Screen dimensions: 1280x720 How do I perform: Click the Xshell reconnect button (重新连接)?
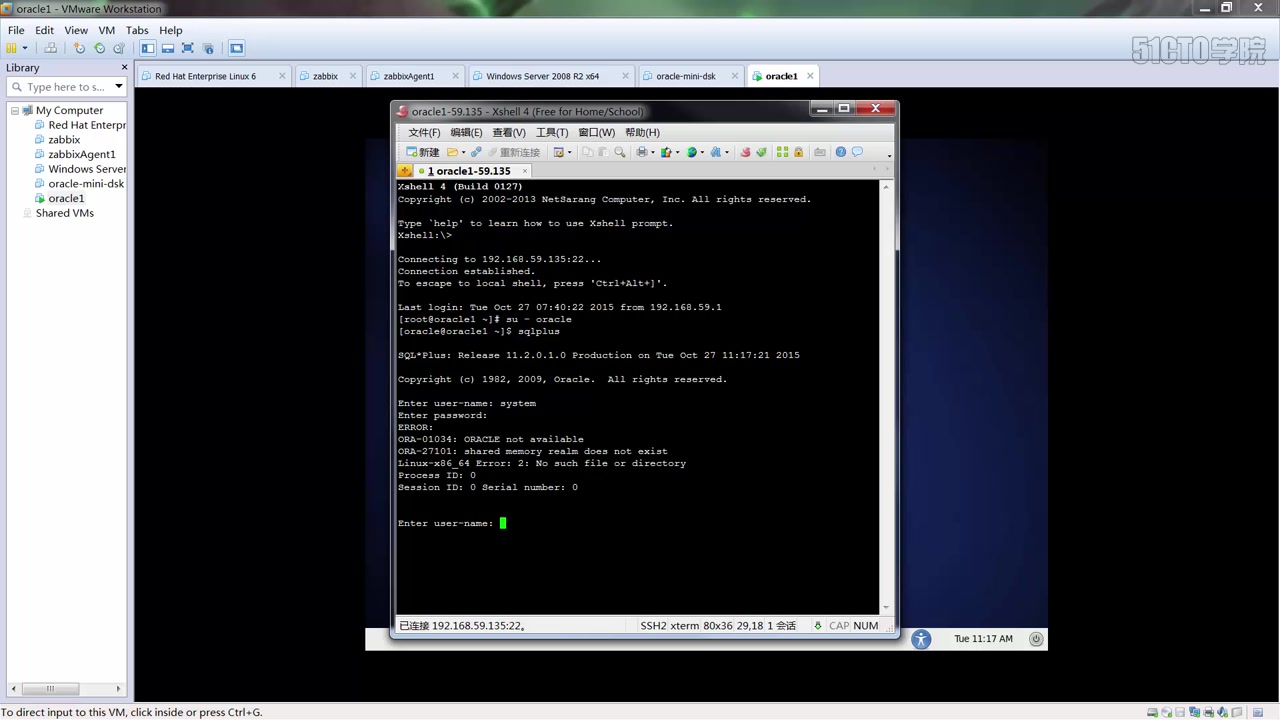(513, 152)
